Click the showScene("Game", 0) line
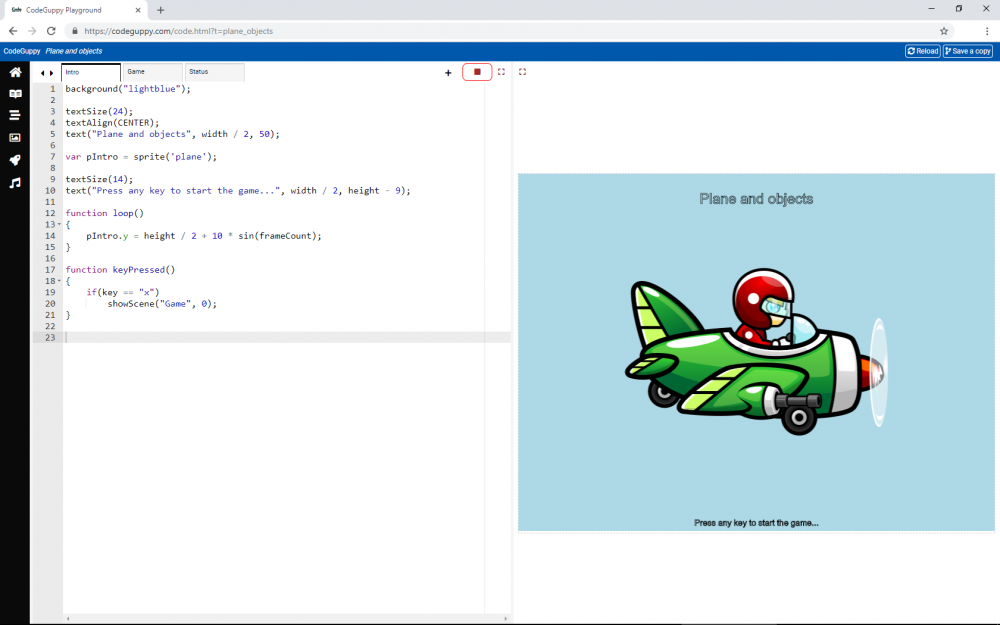 pos(162,304)
